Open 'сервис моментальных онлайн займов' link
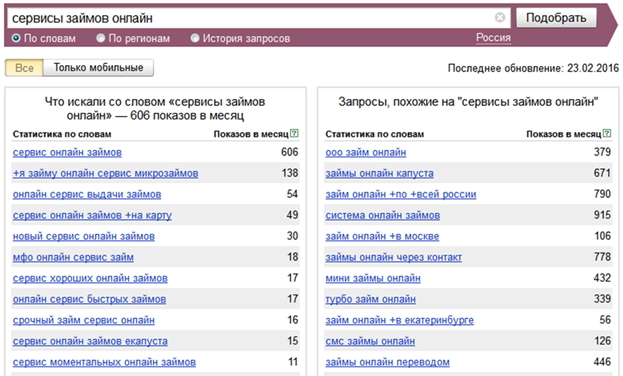This screenshot has width=623, height=376. (104, 362)
